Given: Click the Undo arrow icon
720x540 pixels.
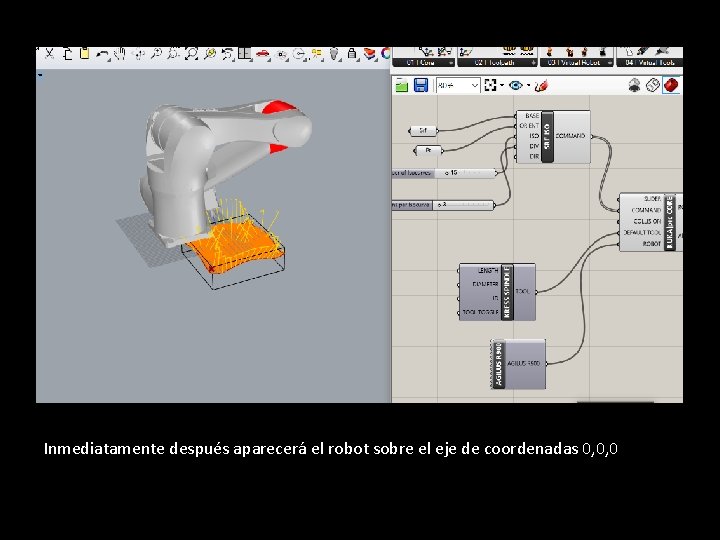Looking at the screenshot, I should [x=102, y=55].
